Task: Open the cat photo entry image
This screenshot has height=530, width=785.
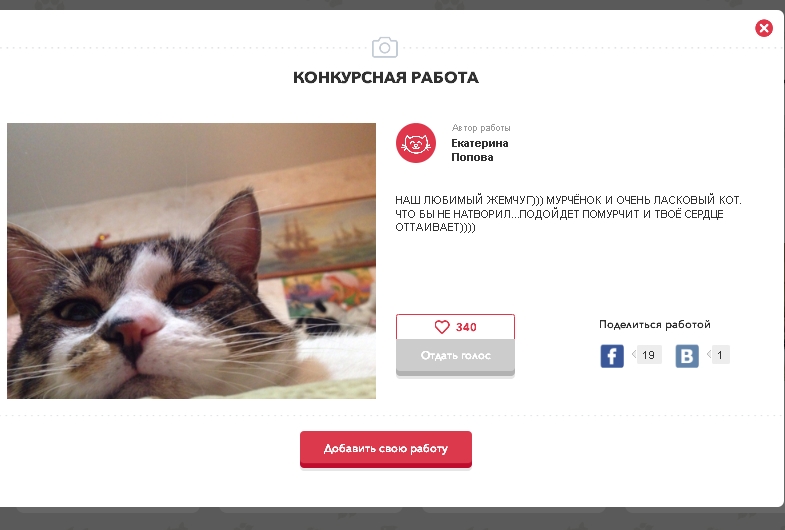Action: 191,261
